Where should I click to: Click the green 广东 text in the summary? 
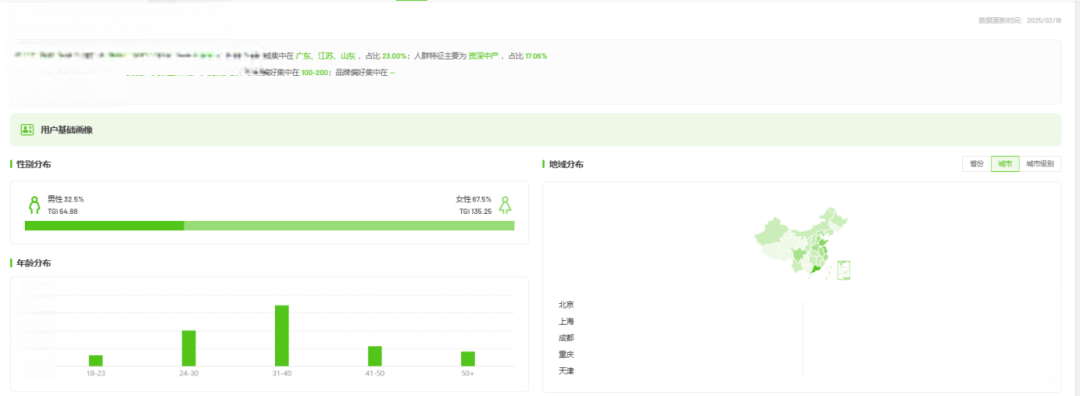(x=303, y=56)
